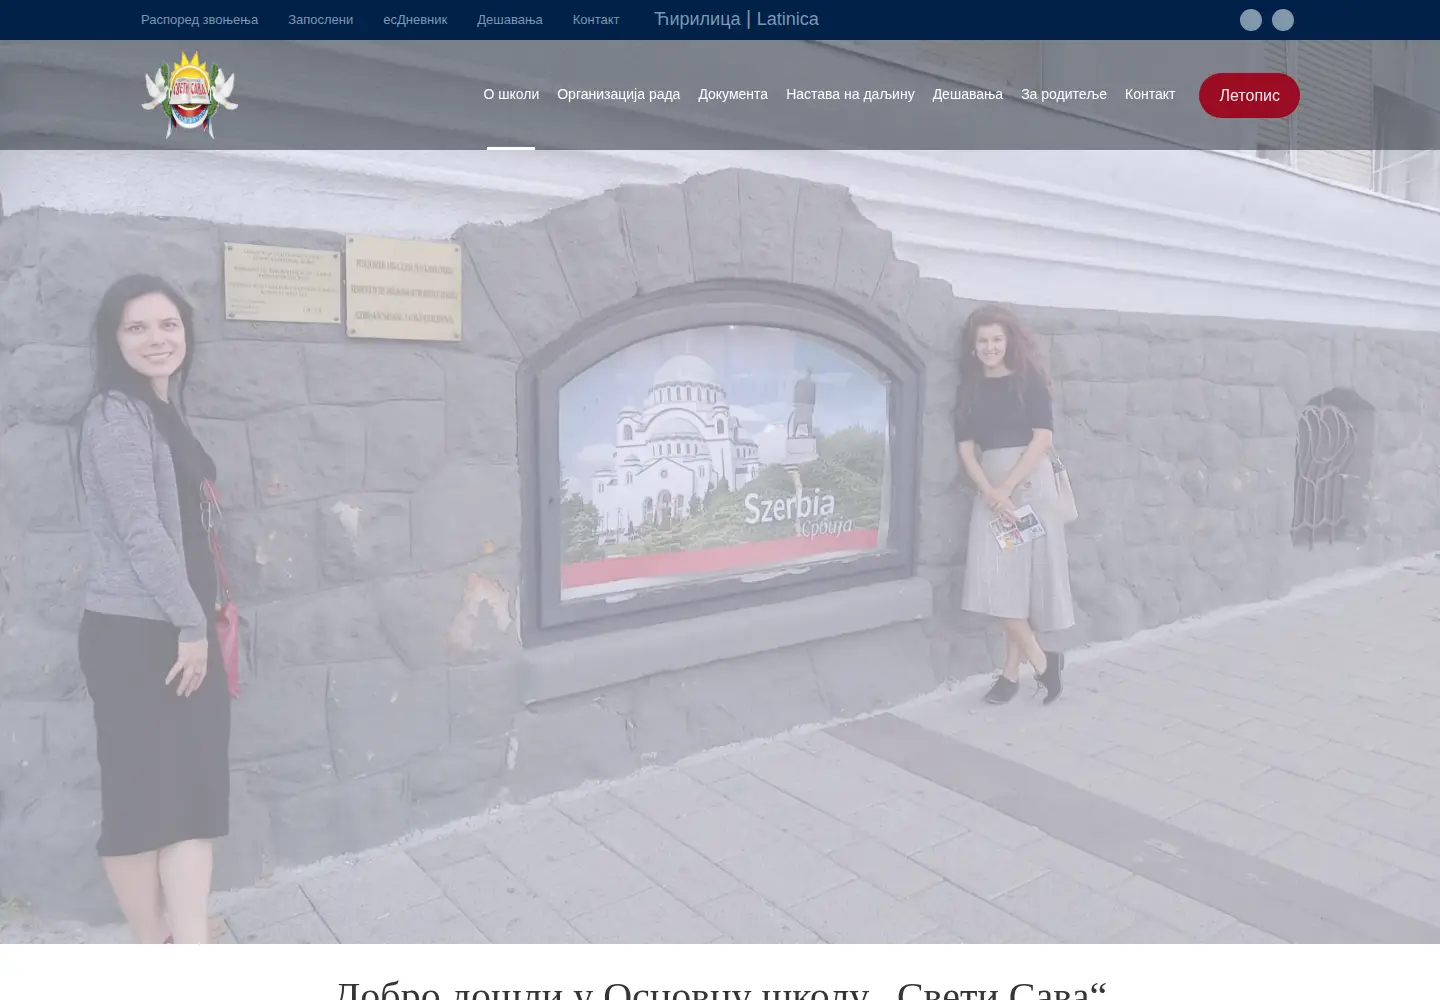Open Распоред звоњења in the top bar

(199, 20)
